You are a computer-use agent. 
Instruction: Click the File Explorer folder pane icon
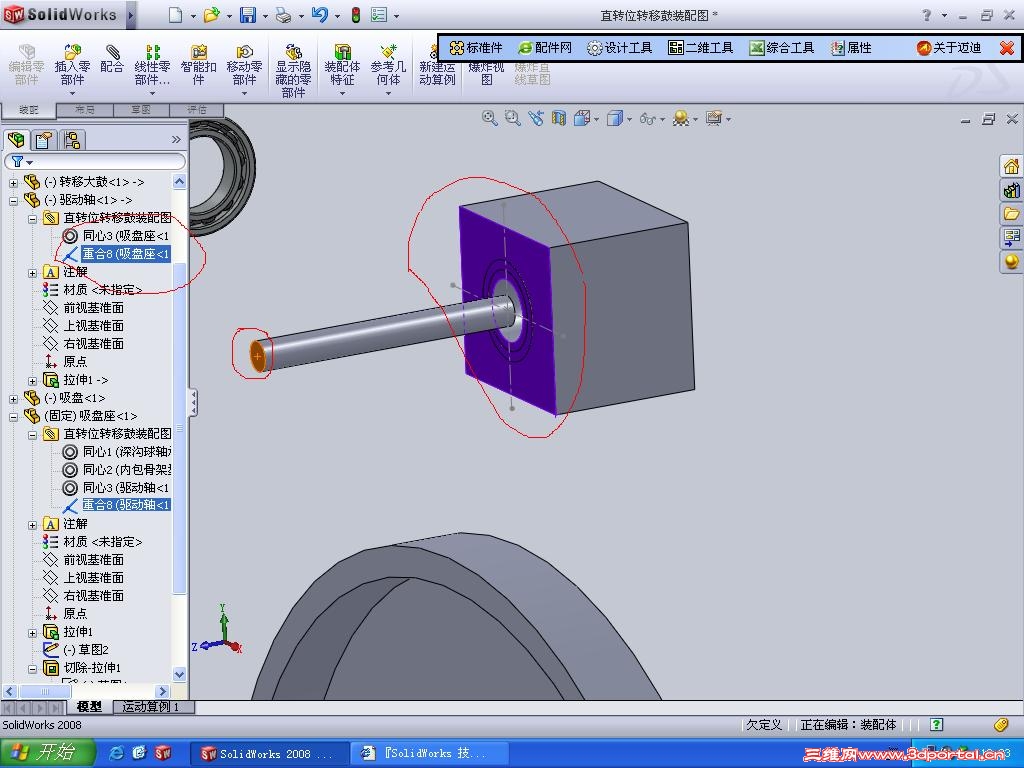(1011, 214)
